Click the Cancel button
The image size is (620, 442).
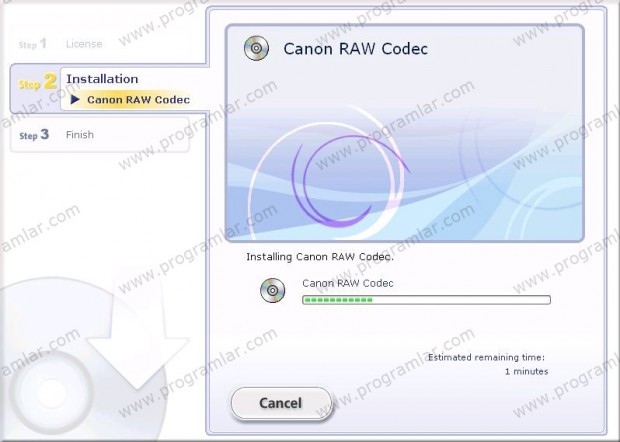pos(281,403)
